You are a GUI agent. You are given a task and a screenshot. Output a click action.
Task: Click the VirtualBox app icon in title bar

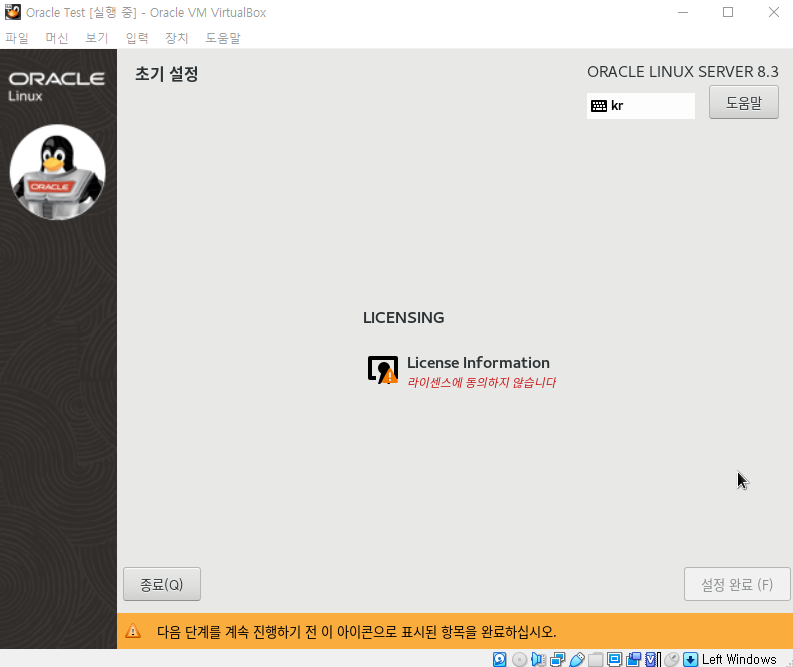coord(13,12)
